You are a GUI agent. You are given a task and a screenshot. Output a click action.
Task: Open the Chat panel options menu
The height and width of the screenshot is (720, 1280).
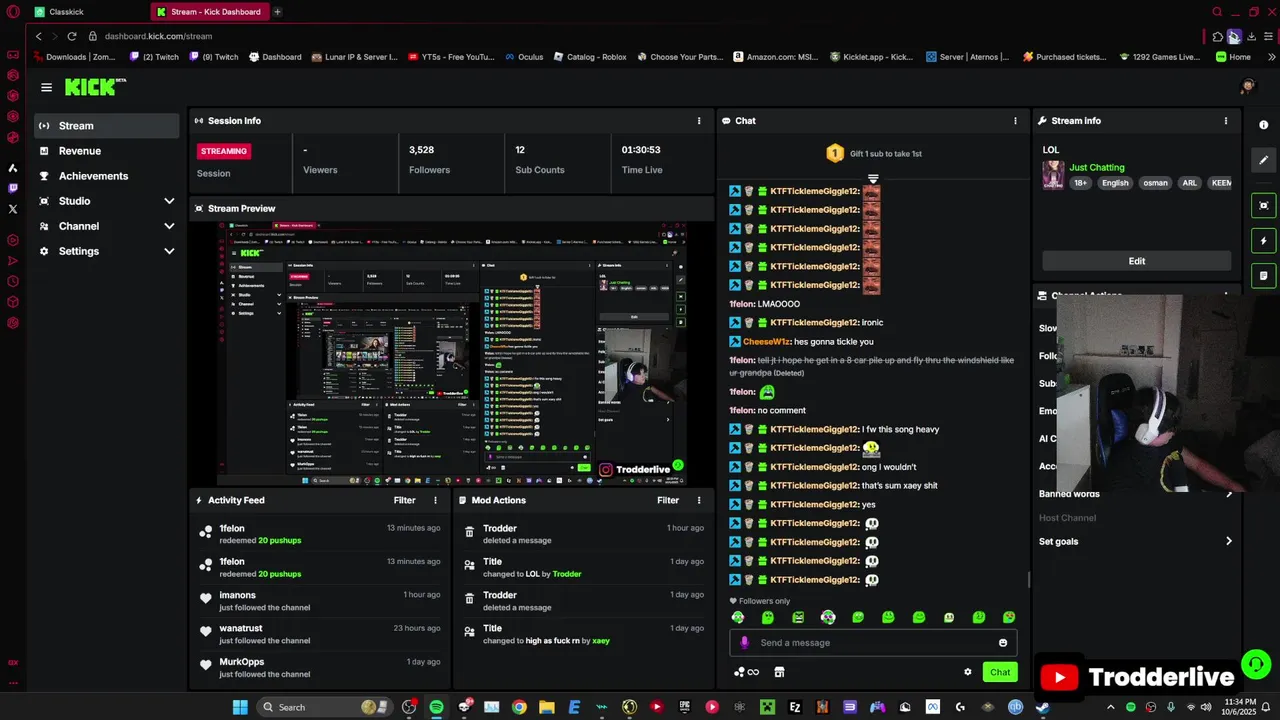[1016, 121]
